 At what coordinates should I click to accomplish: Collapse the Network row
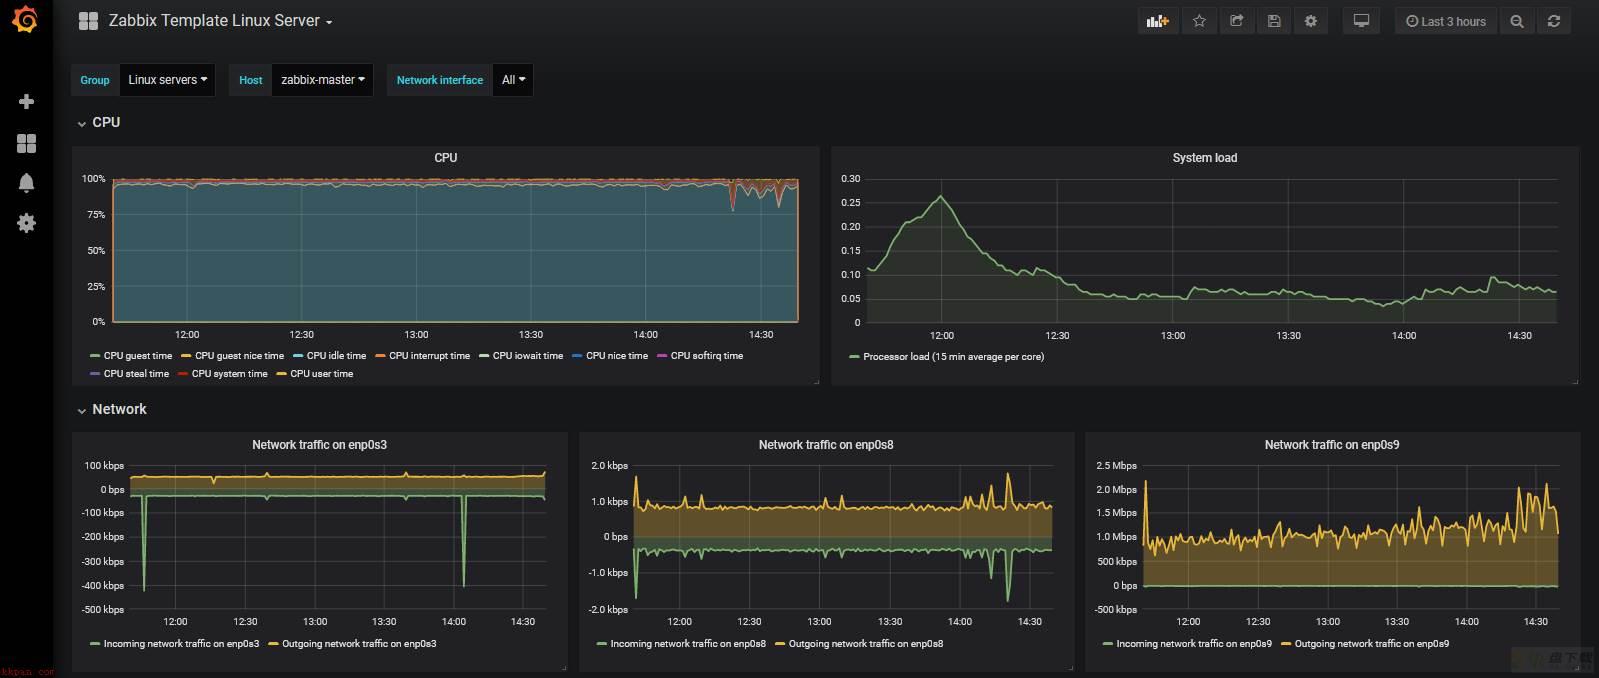point(112,409)
